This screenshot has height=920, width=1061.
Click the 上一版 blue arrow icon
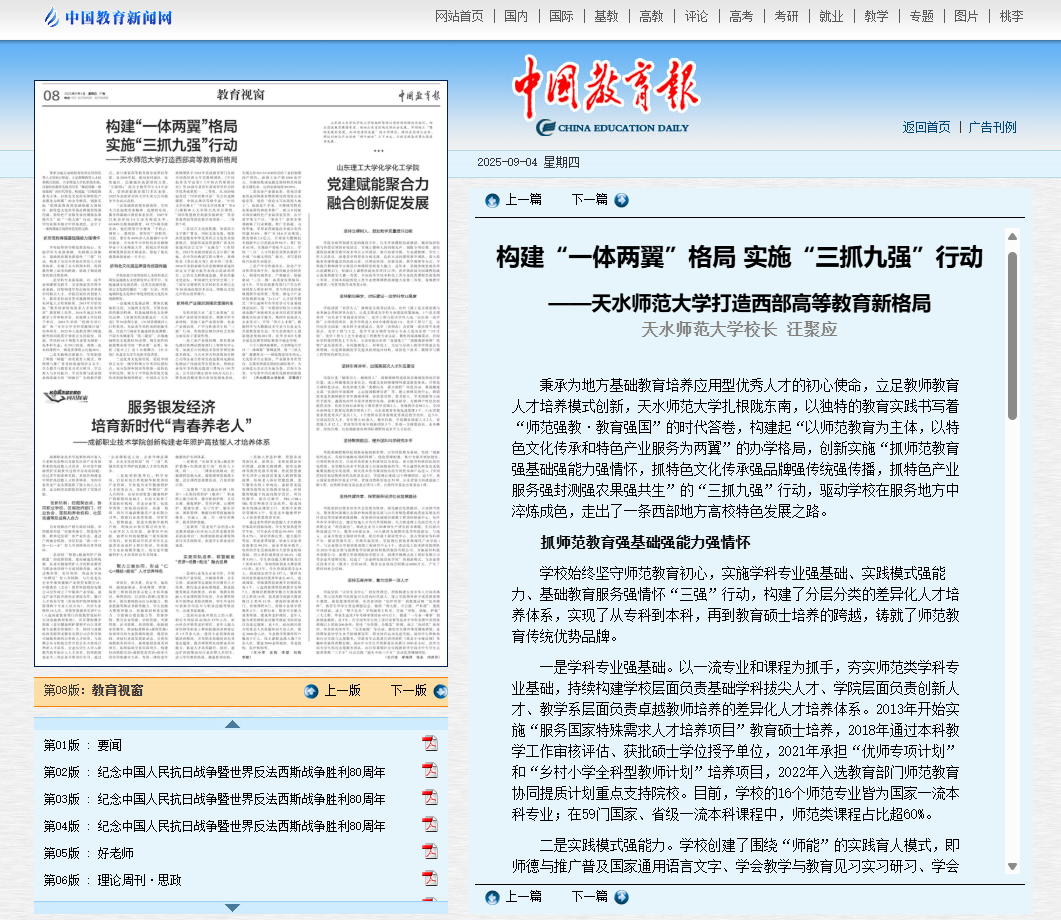click(311, 691)
